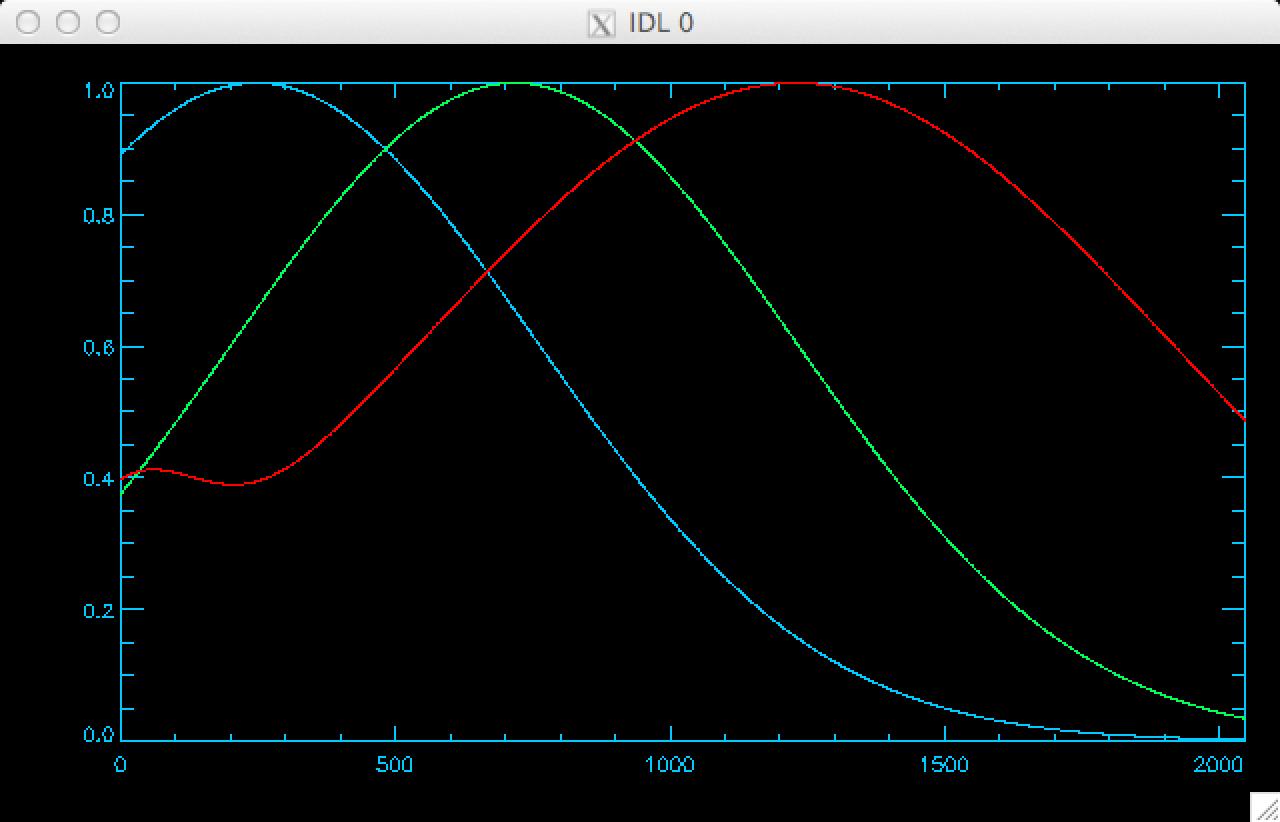
Task: Click the X11 icon in title bar
Action: (600, 22)
